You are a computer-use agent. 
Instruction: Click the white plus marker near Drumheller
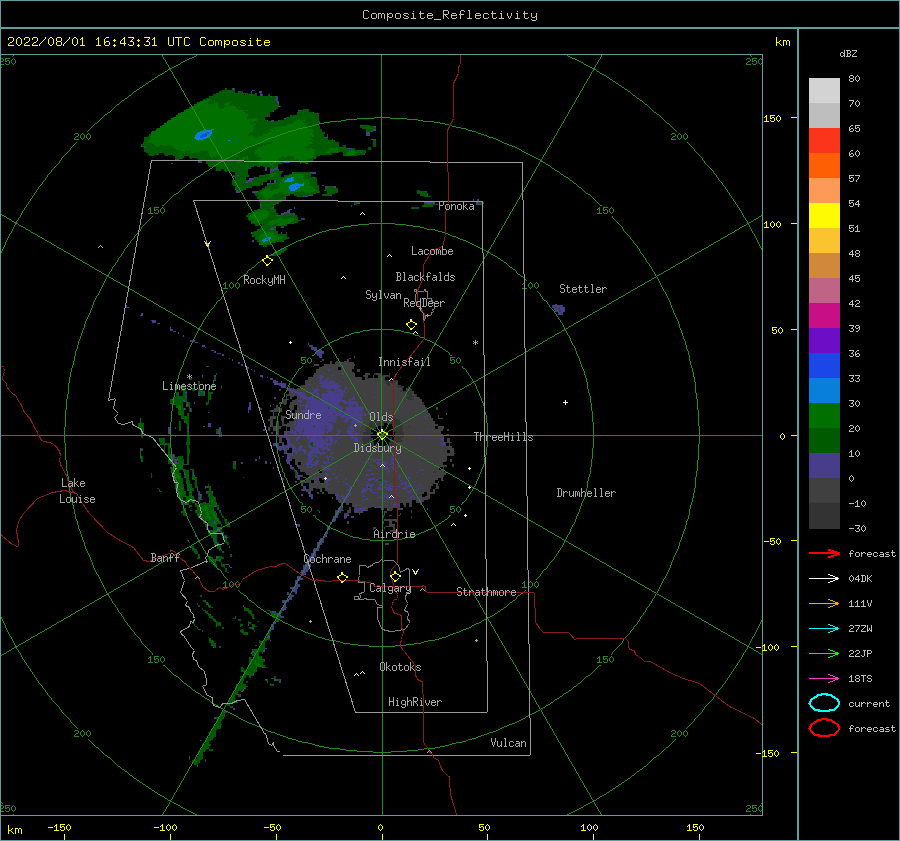coord(565,402)
